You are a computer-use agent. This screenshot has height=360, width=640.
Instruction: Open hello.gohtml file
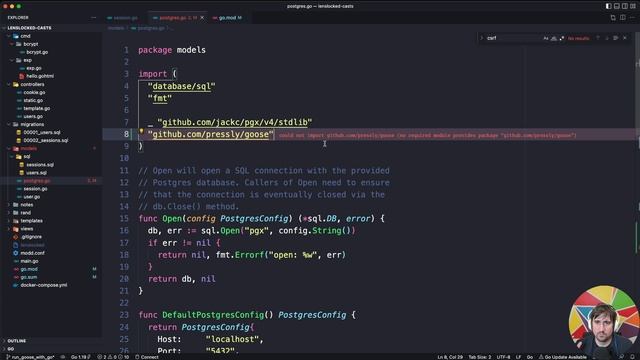click(x=40, y=76)
